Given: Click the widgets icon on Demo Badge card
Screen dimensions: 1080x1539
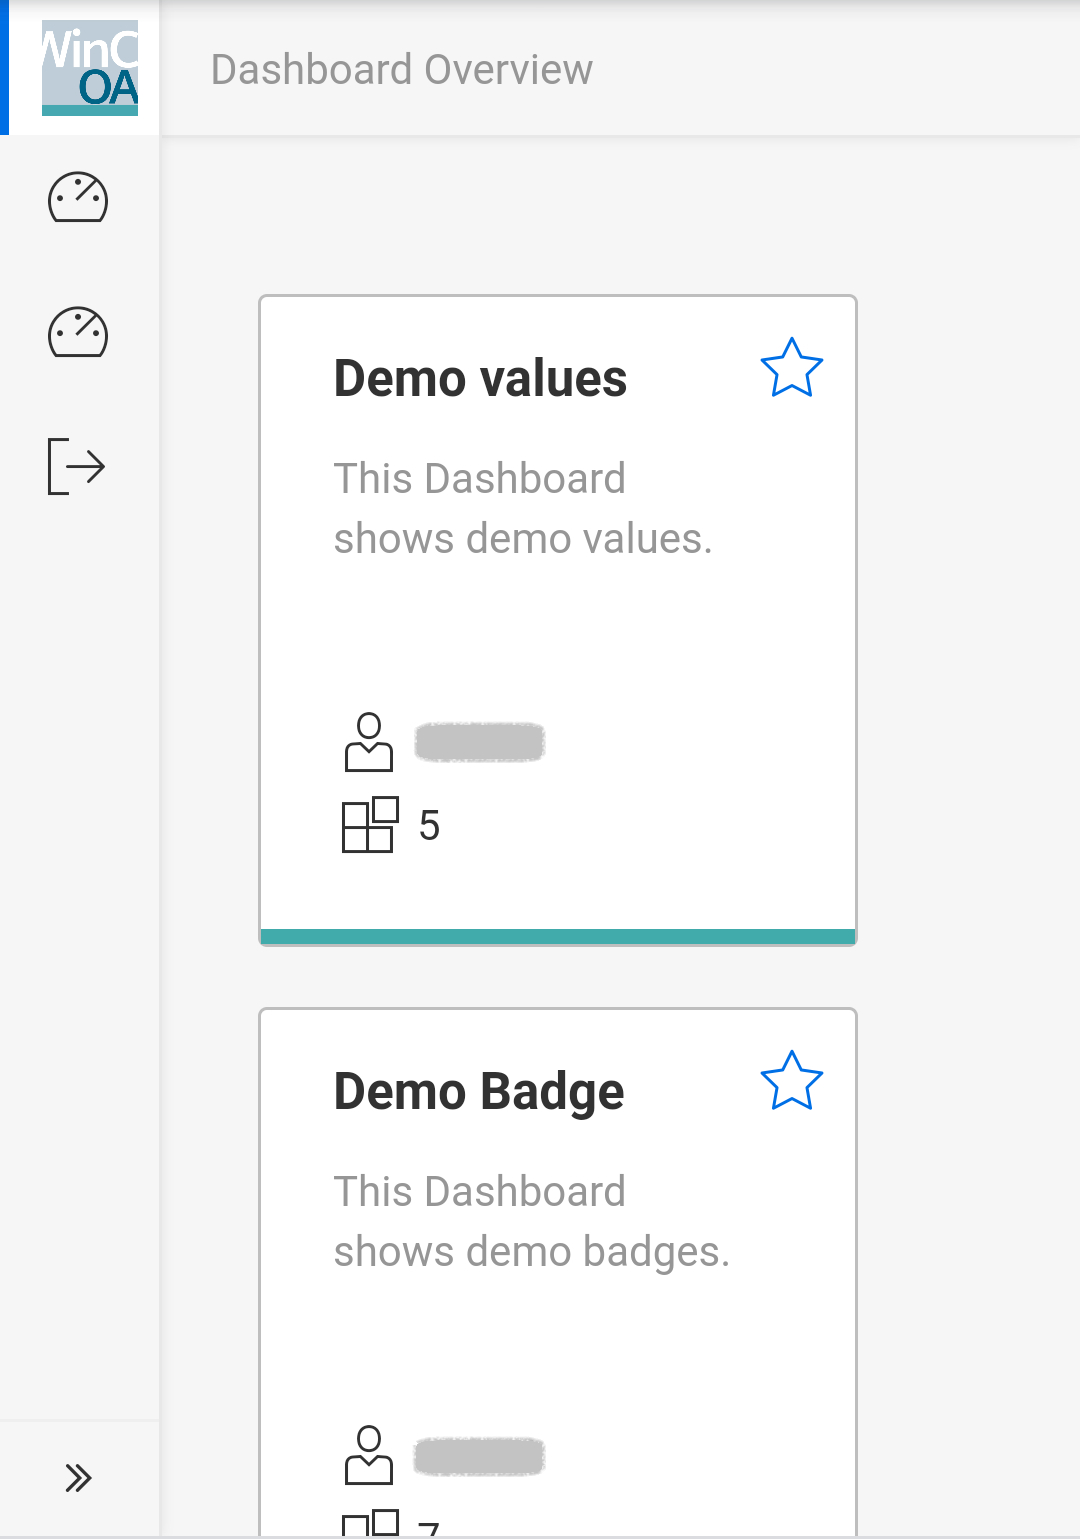Looking at the screenshot, I should 369,1524.
